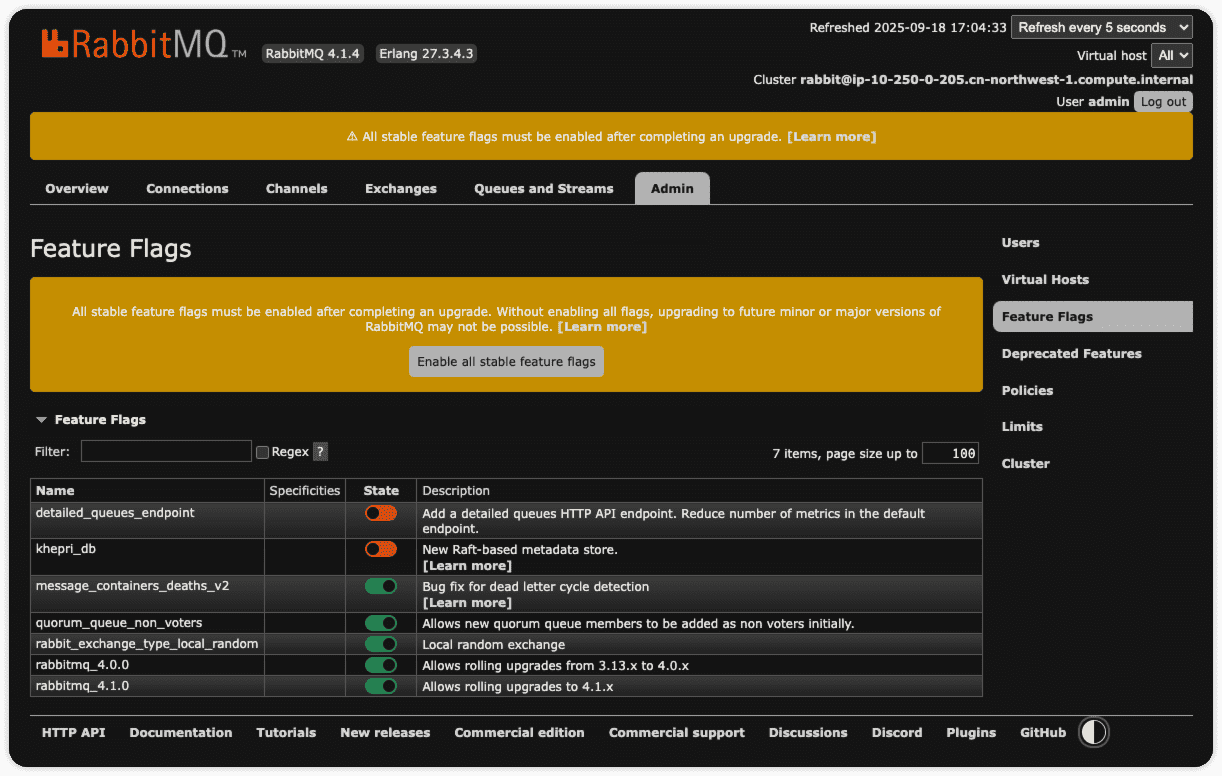Go to Deprecated Features in sidebar
Viewport: 1222px width, 776px height.
(x=1071, y=354)
